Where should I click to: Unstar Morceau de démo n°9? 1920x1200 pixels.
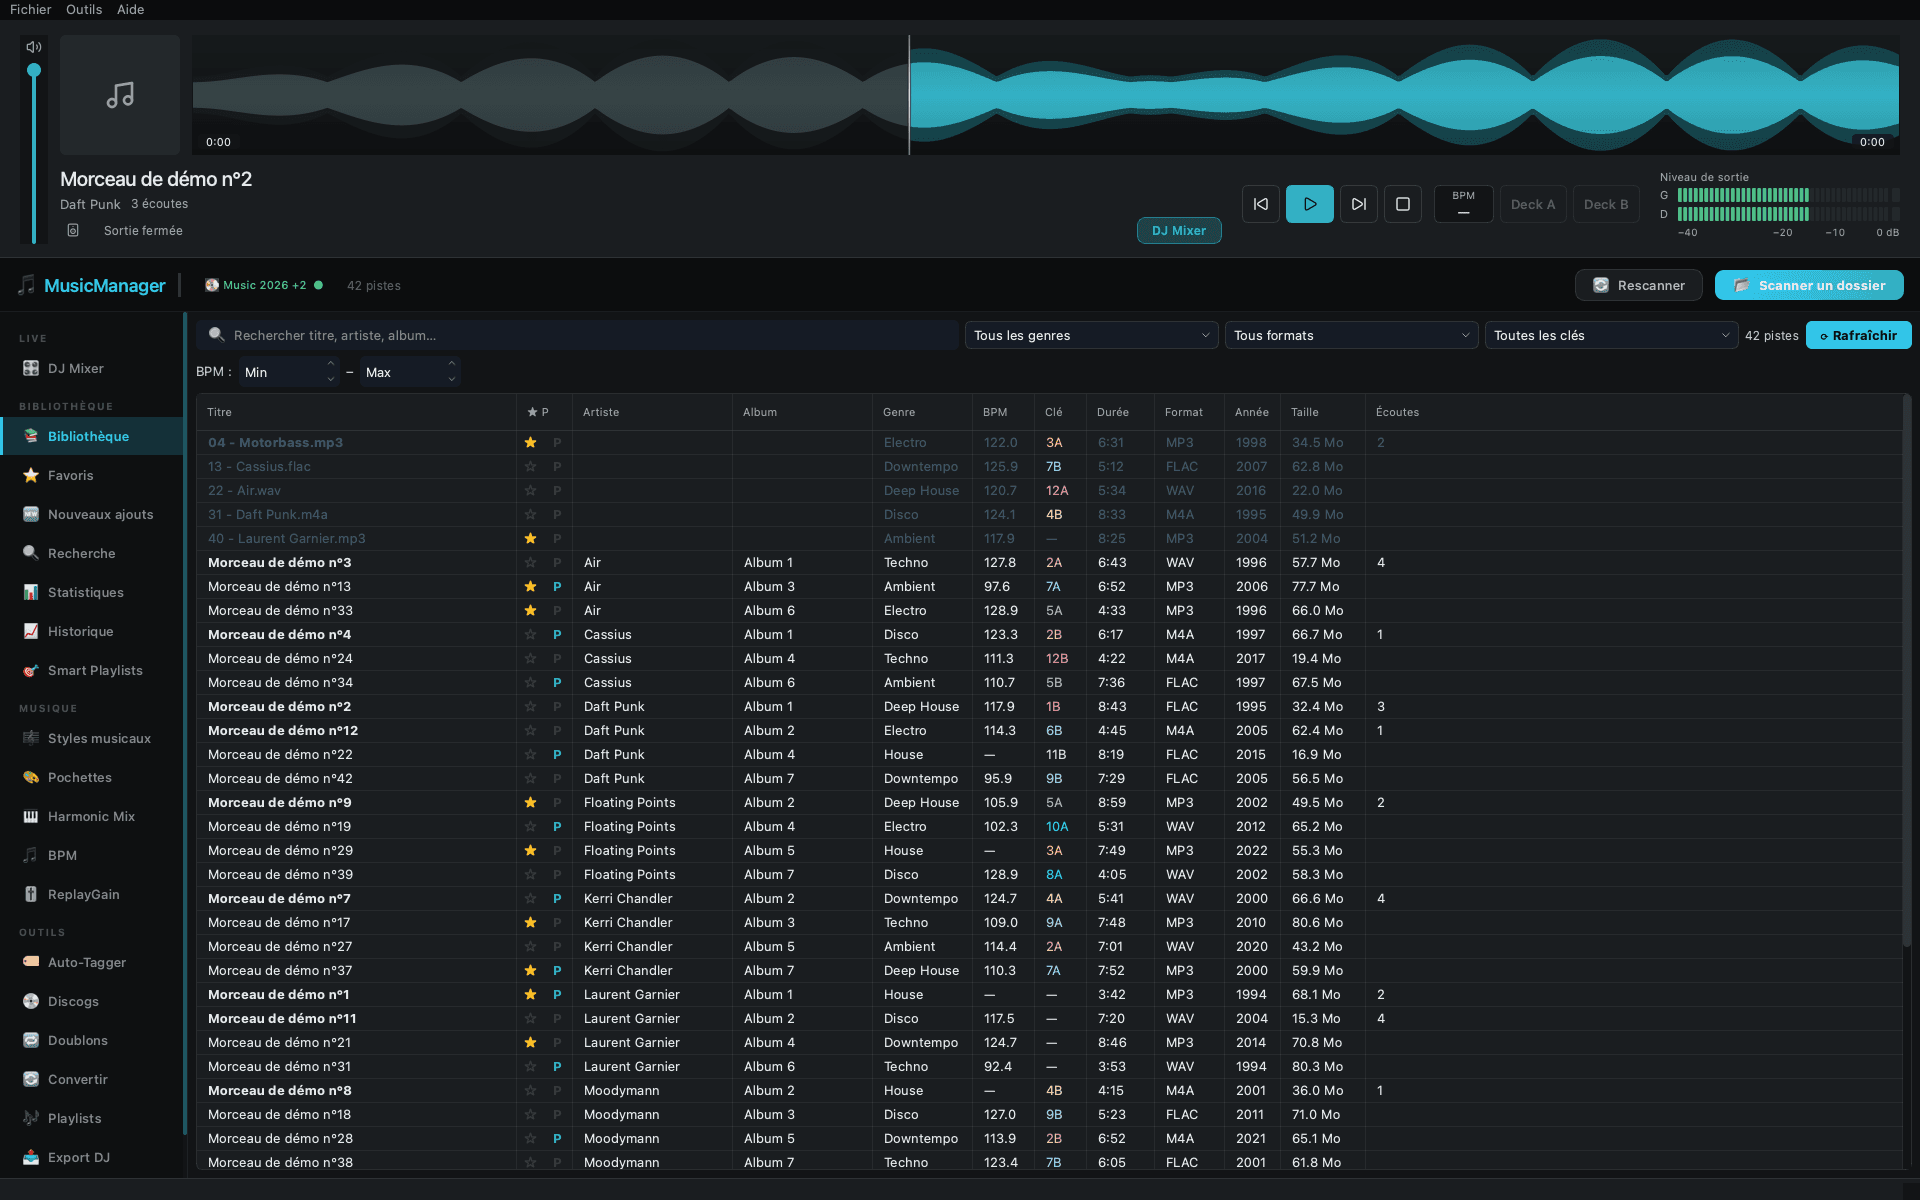tap(531, 802)
